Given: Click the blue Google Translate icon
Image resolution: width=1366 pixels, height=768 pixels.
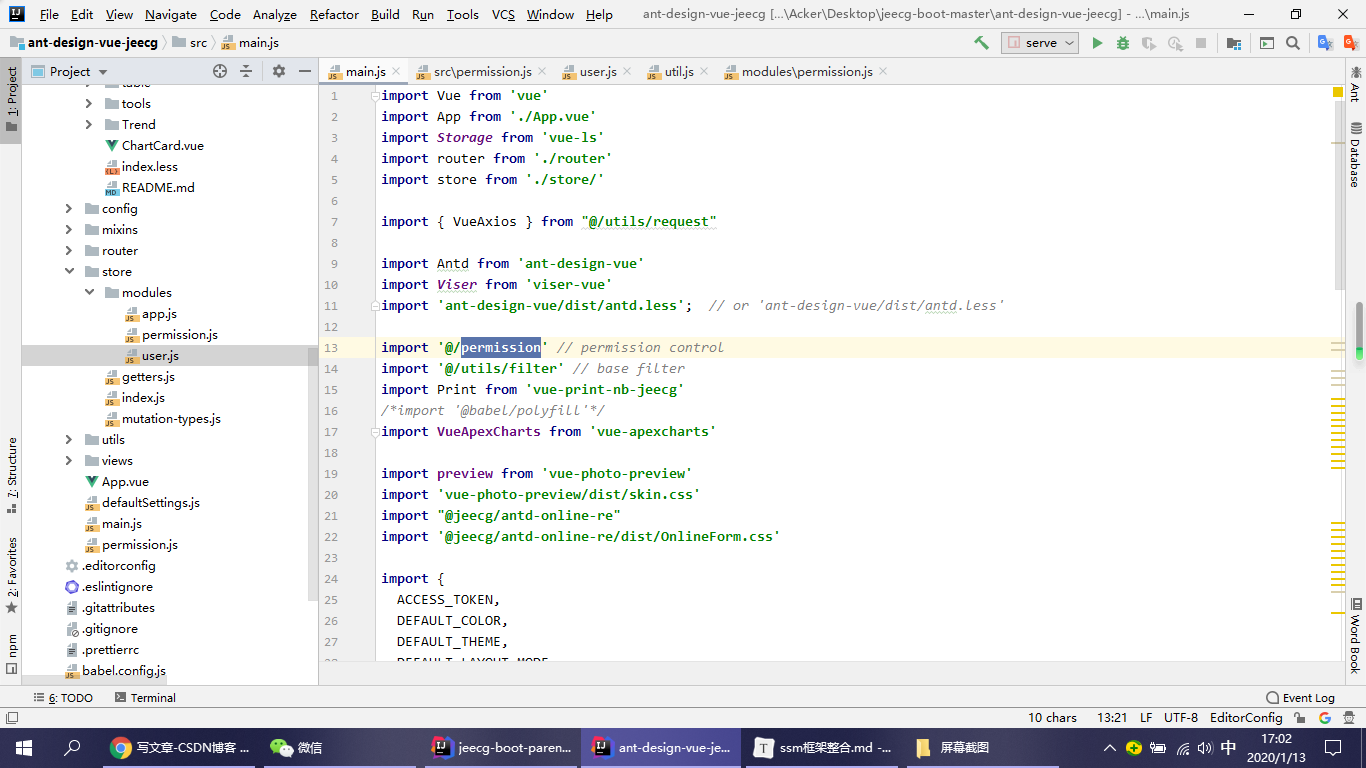Looking at the screenshot, I should tap(1325, 43).
